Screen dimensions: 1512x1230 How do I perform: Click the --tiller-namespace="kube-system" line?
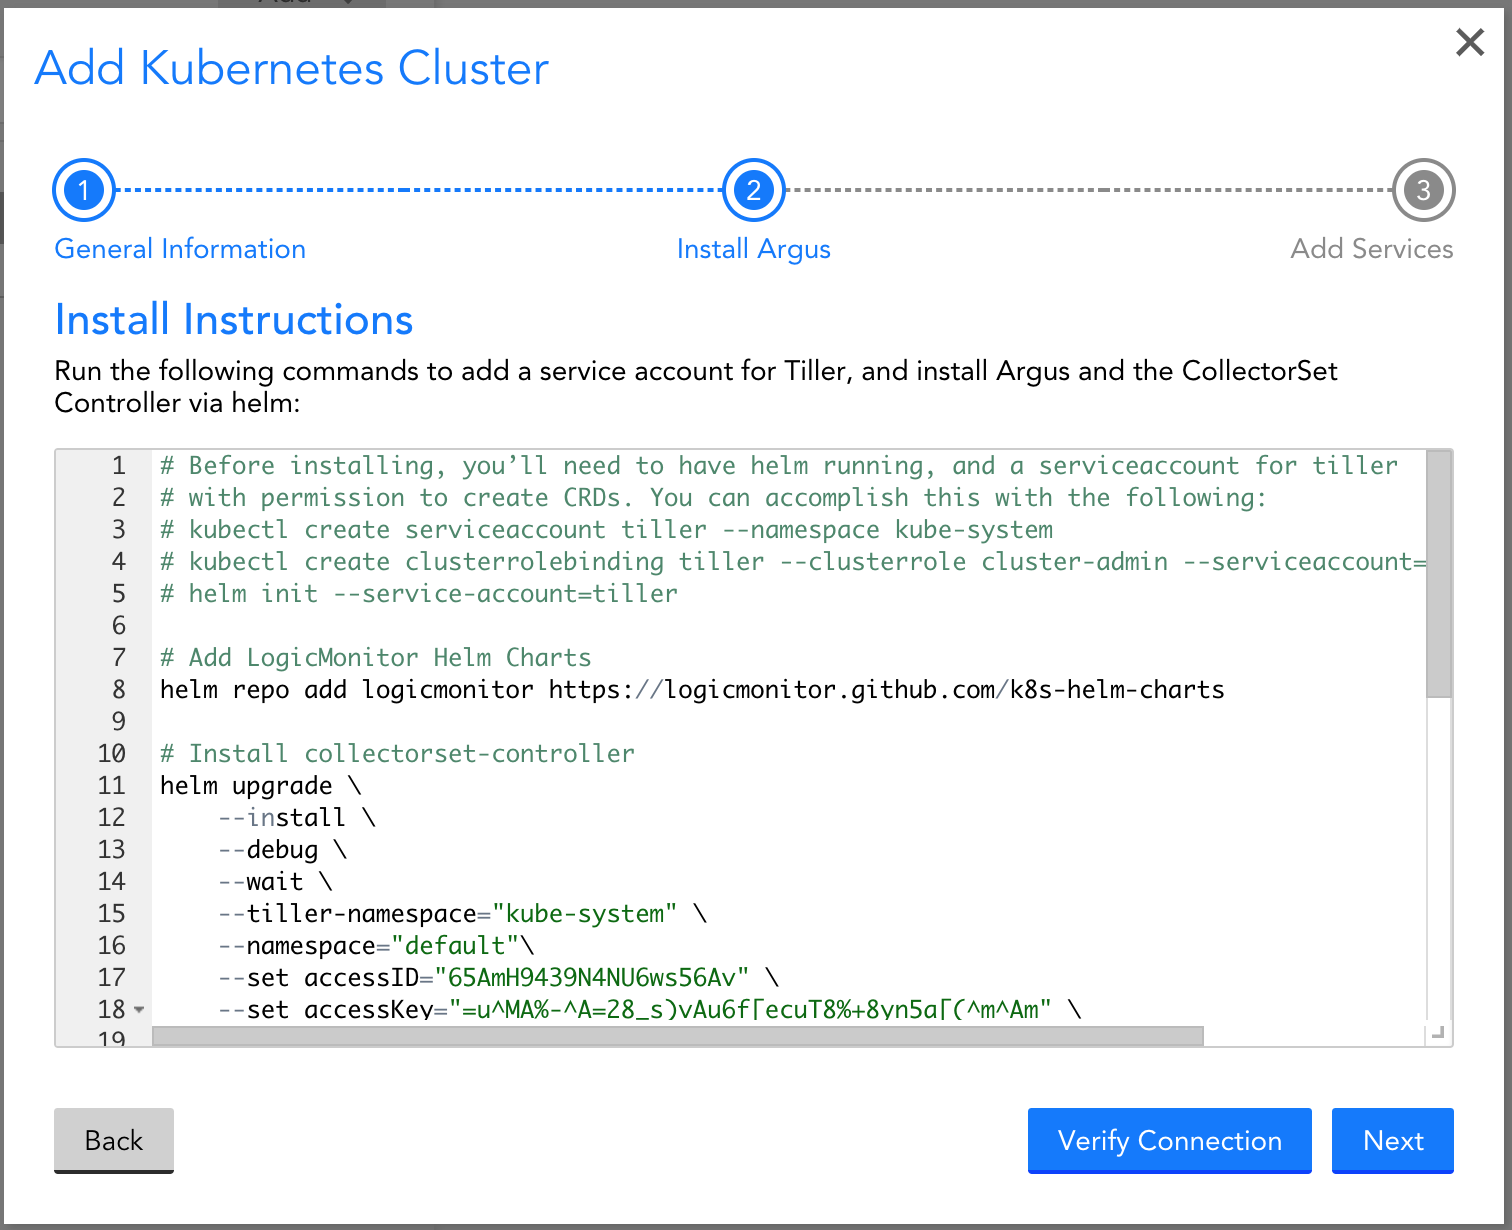click(463, 914)
